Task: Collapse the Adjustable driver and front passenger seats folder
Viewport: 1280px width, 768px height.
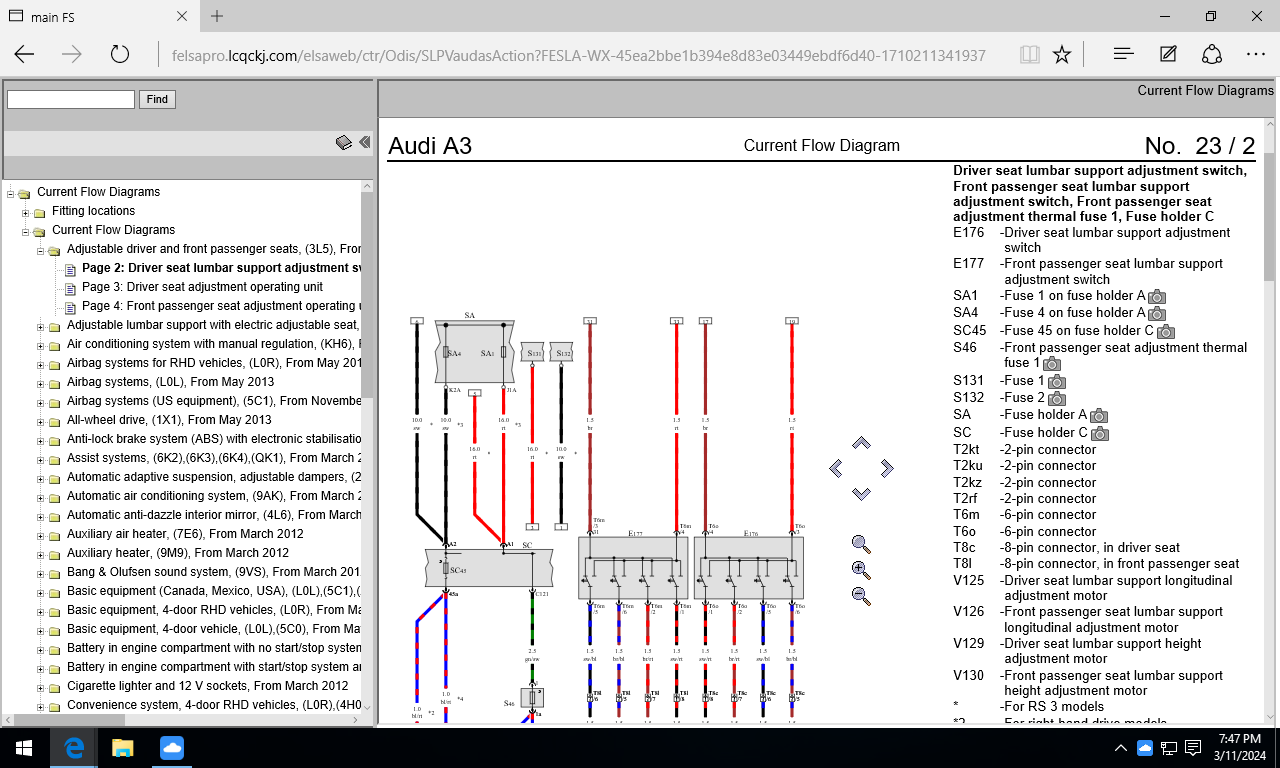Action: pyautogui.click(x=41, y=250)
